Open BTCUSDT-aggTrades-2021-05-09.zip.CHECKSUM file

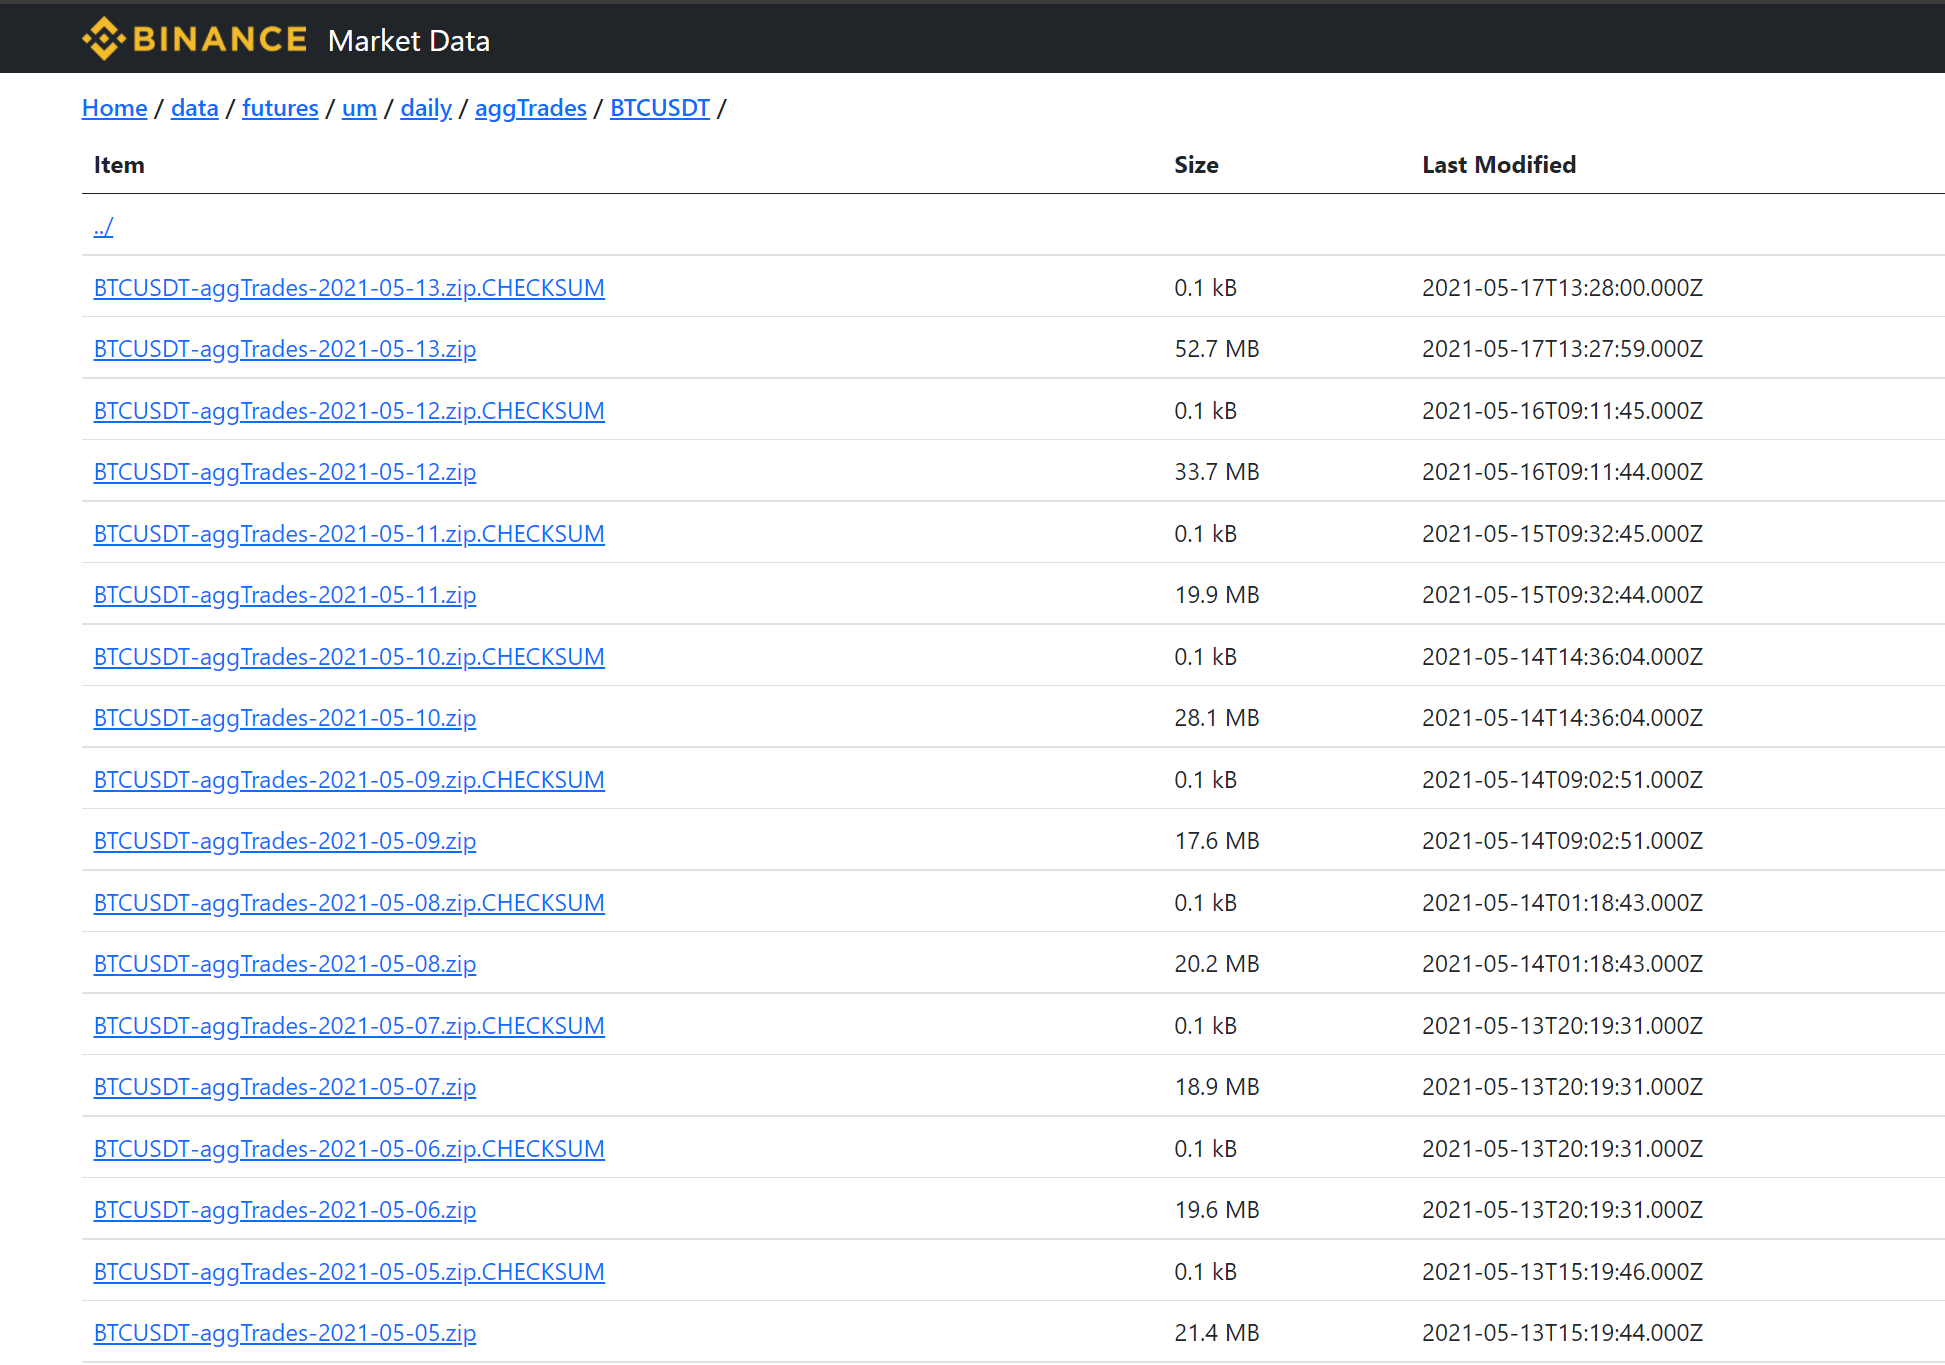[349, 779]
